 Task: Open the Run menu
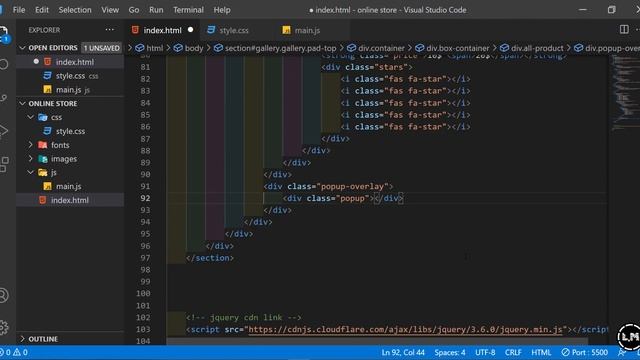(x=156, y=10)
